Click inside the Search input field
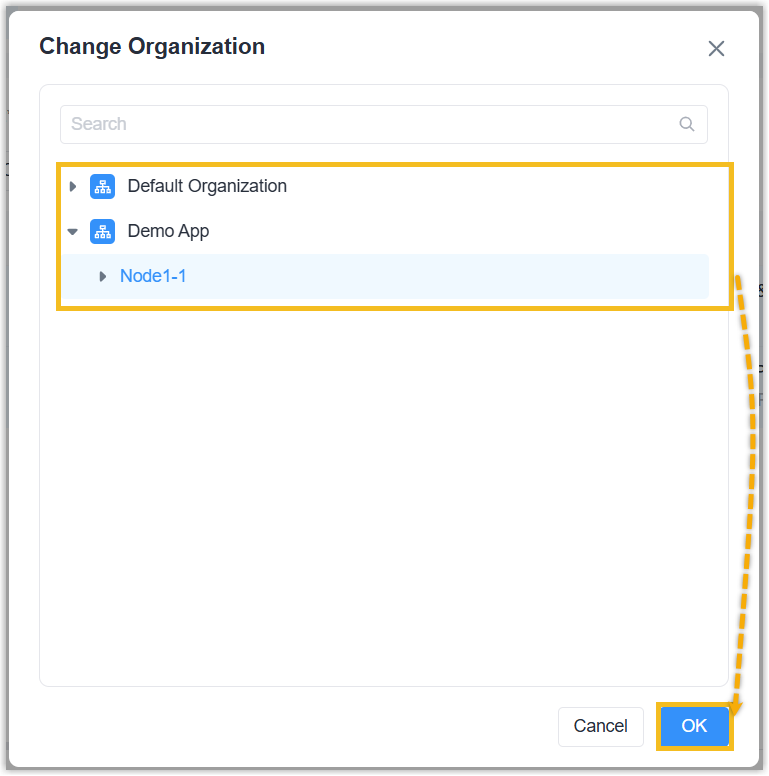769x776 pixels. 360,125
